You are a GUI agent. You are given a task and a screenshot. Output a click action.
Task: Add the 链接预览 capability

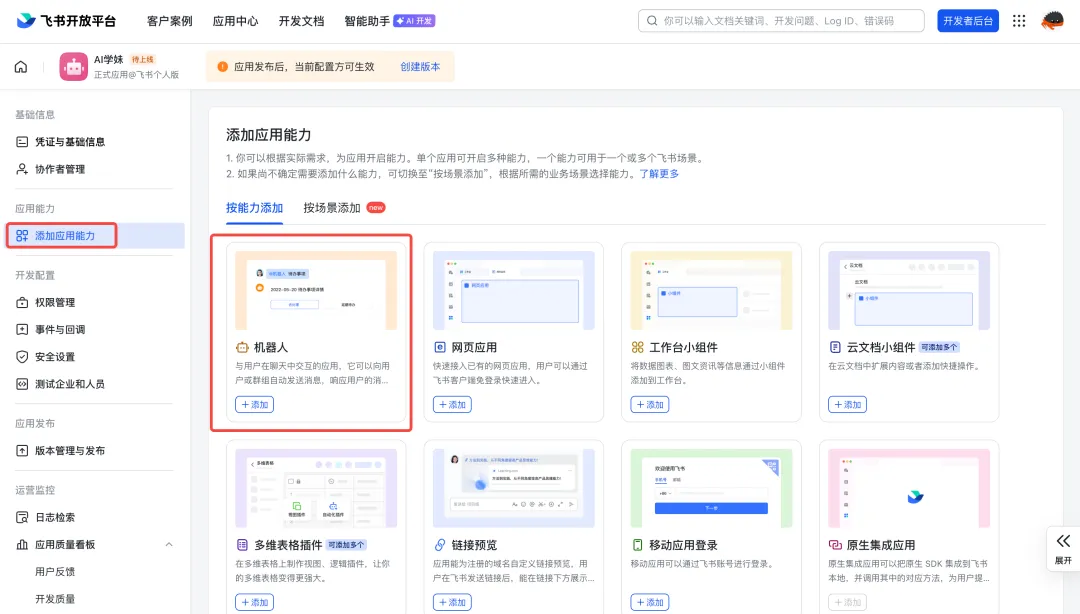click(452, 602)
